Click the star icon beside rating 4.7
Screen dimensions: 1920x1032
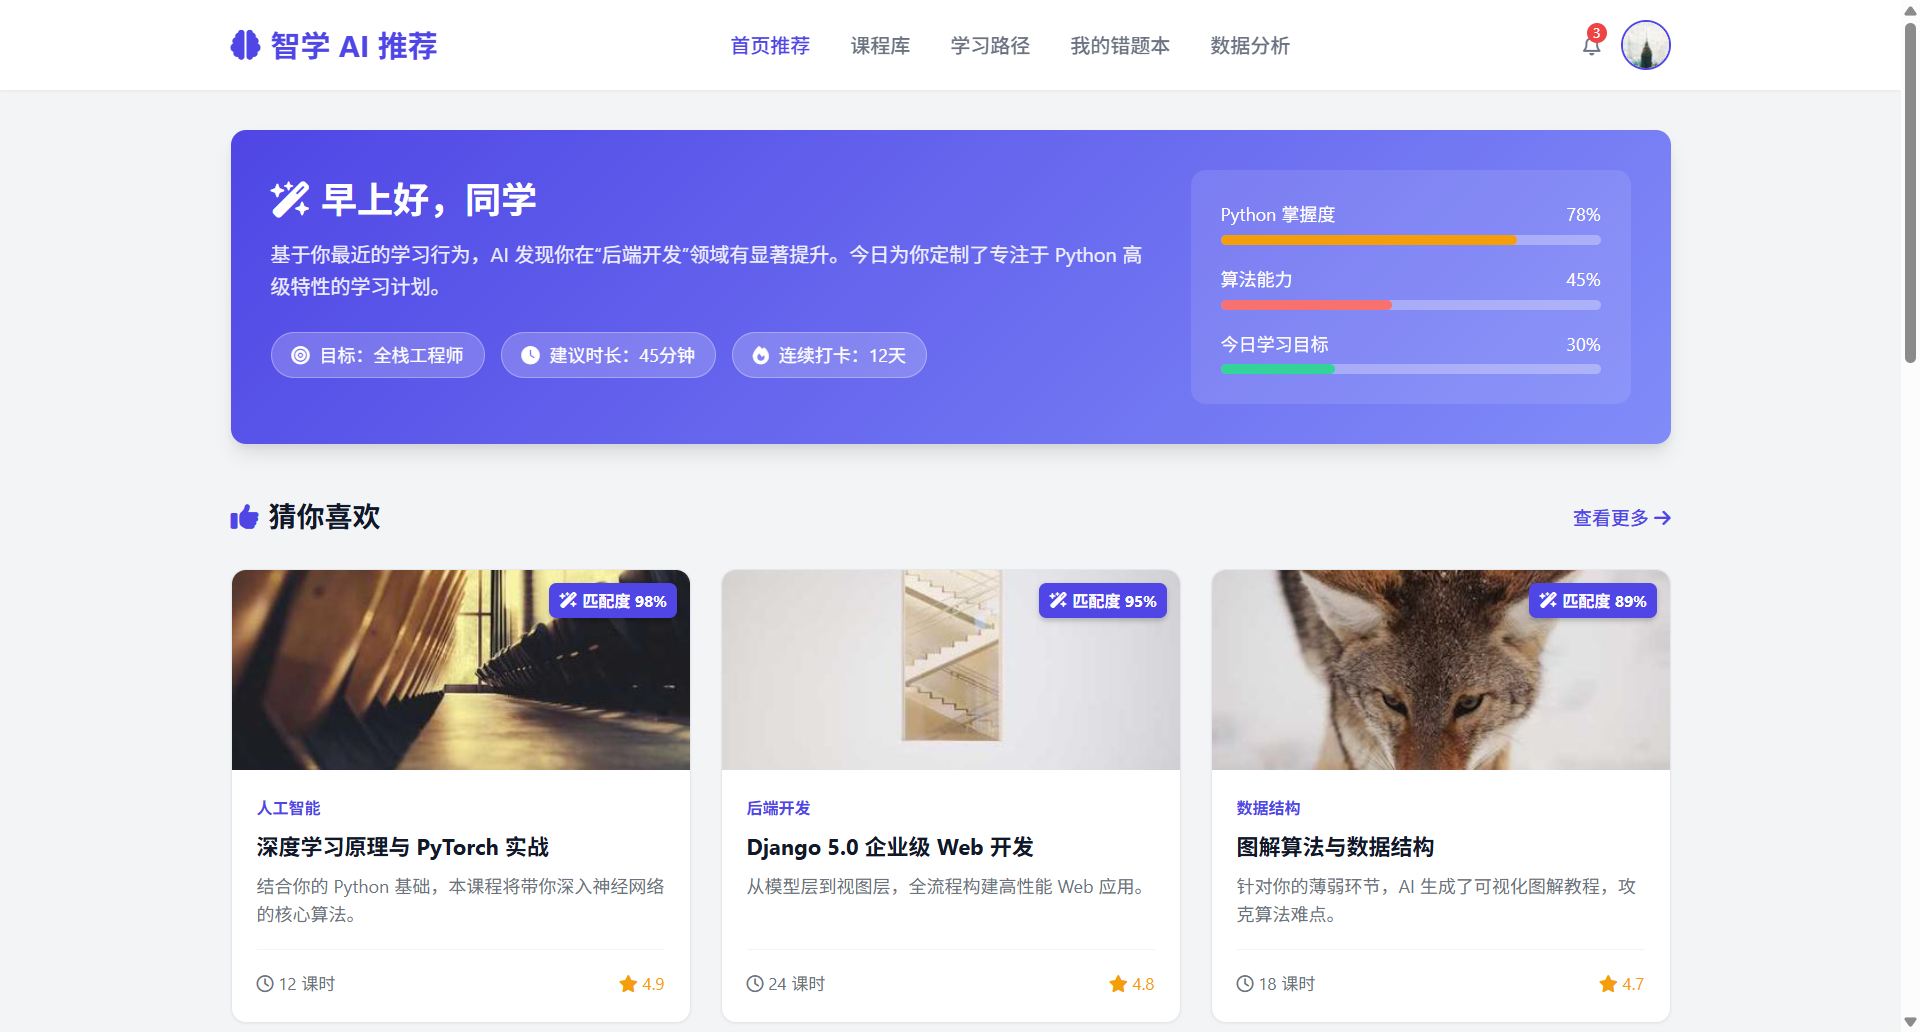click(1608, 984)
